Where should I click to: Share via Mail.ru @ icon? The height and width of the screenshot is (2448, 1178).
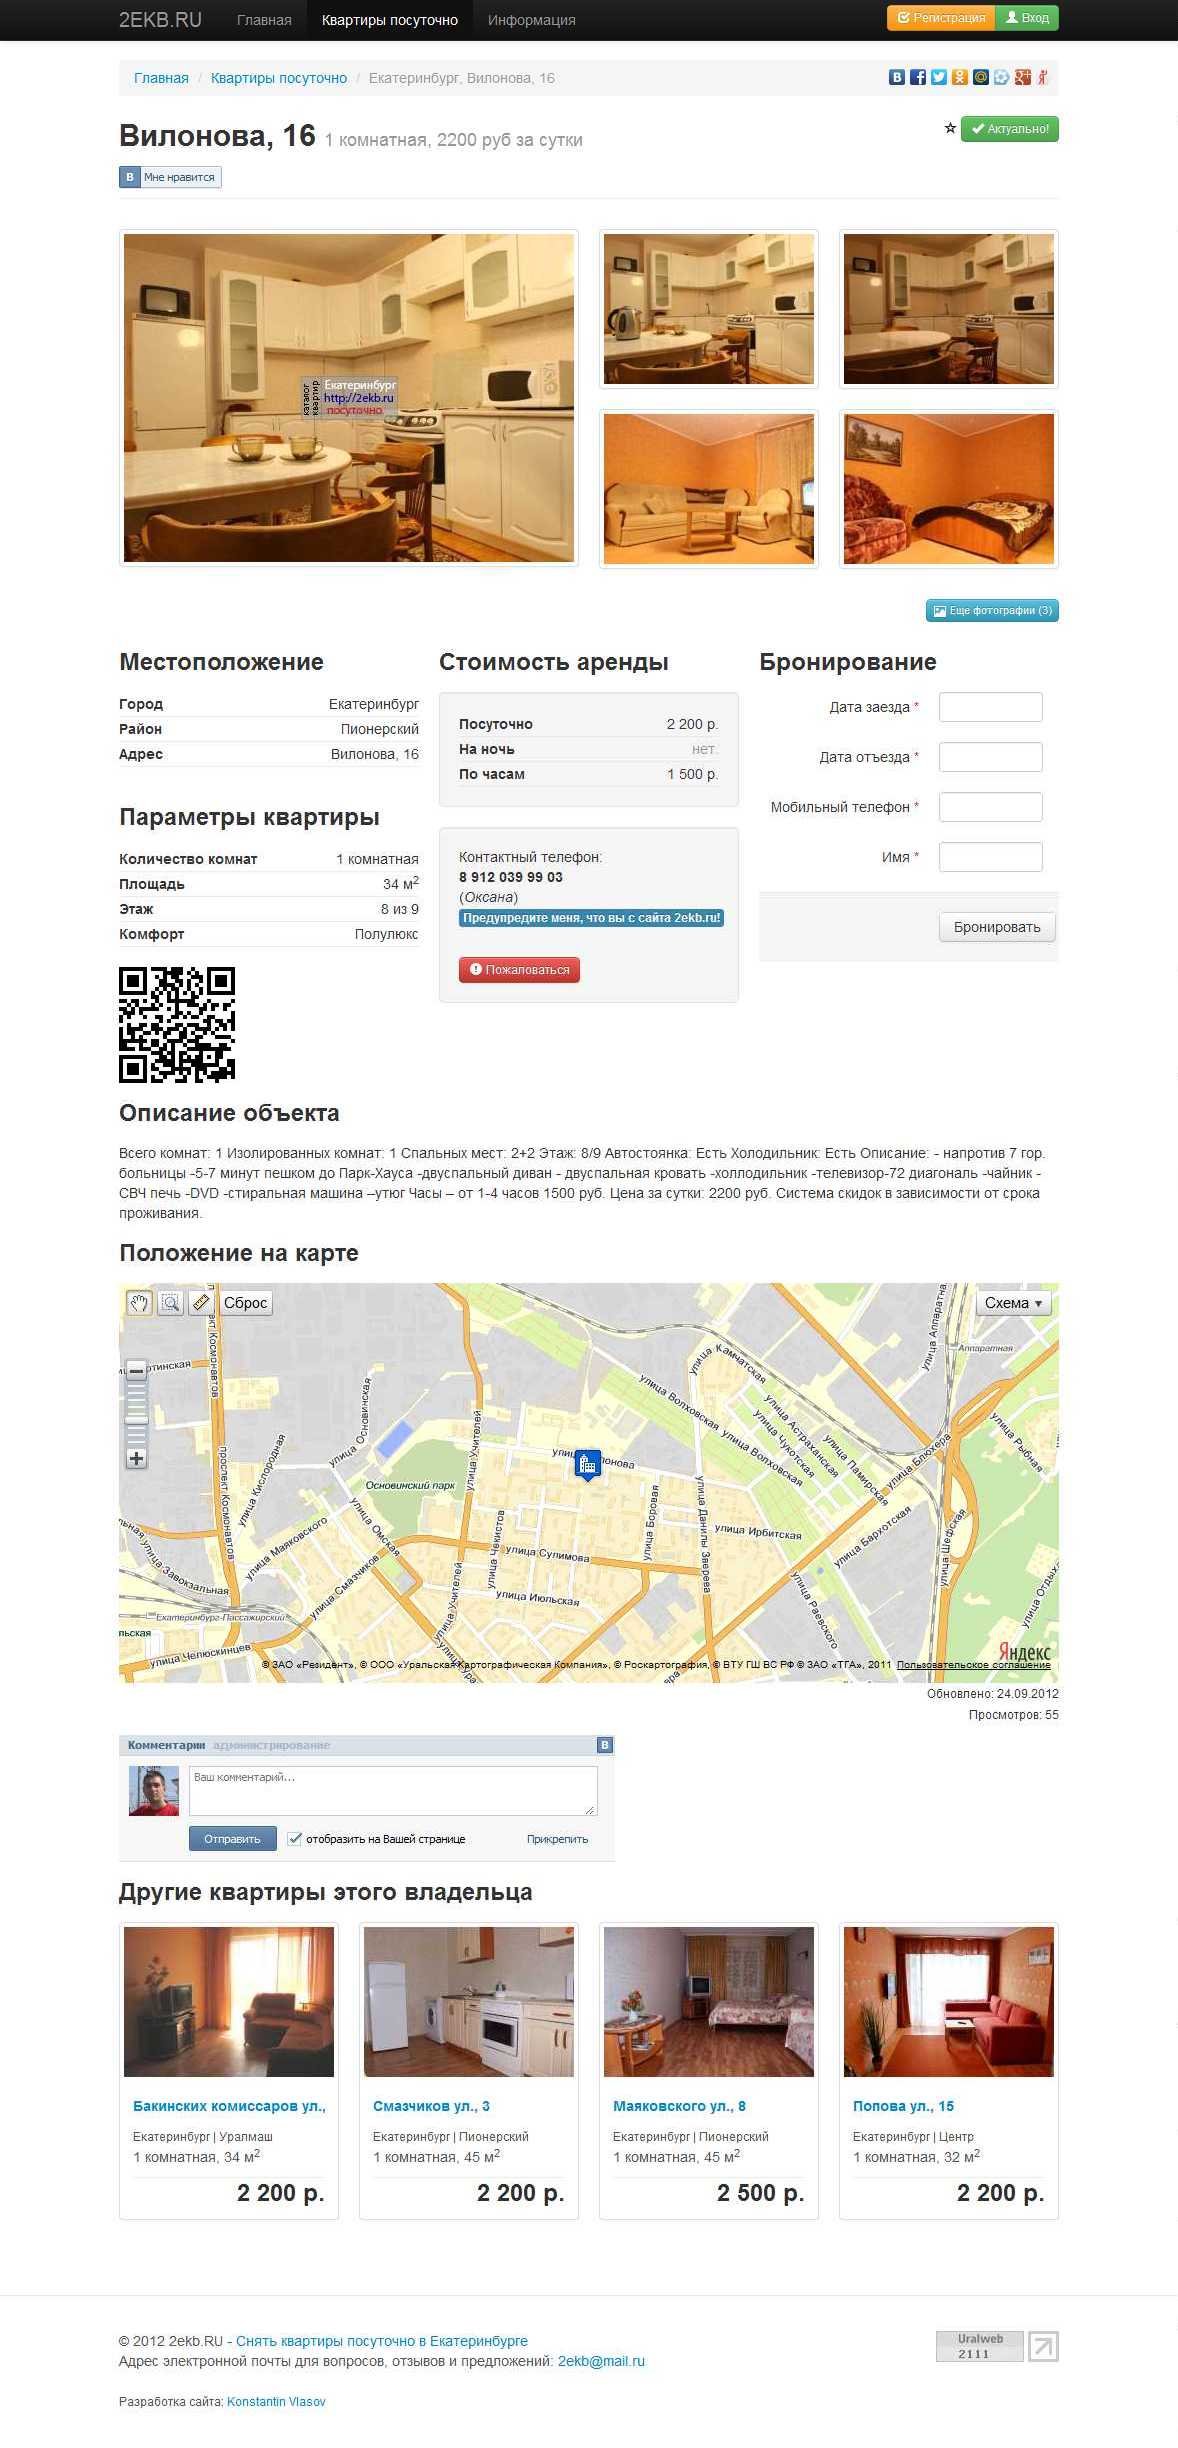981,77
